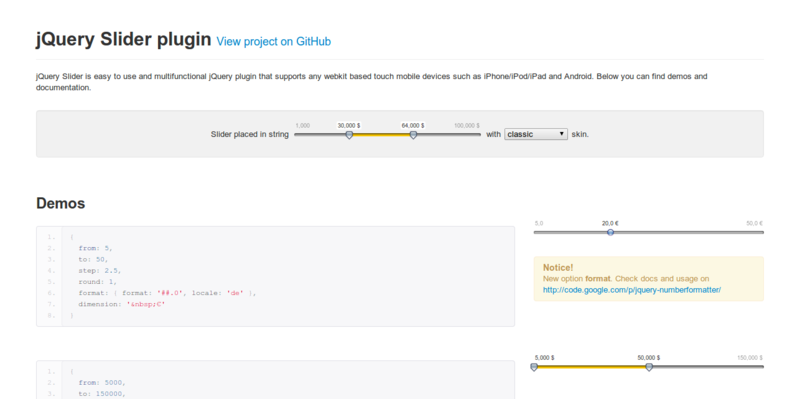Click the code line 'from: 5,'

(x=95, y=248)
